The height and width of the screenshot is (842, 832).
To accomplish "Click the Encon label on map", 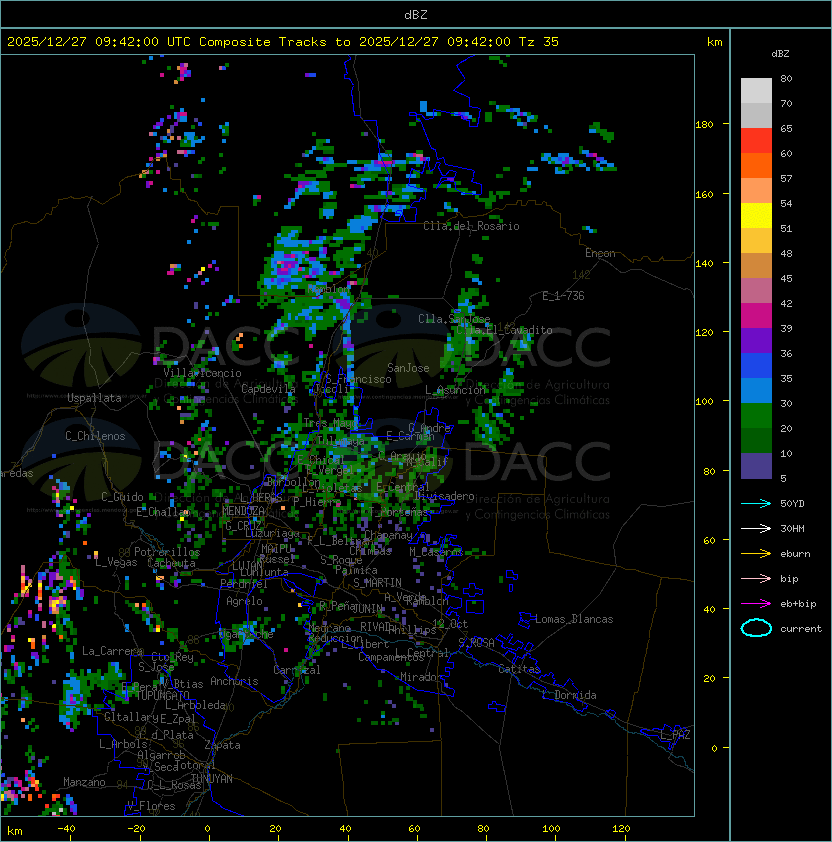I will pos(600,253).
